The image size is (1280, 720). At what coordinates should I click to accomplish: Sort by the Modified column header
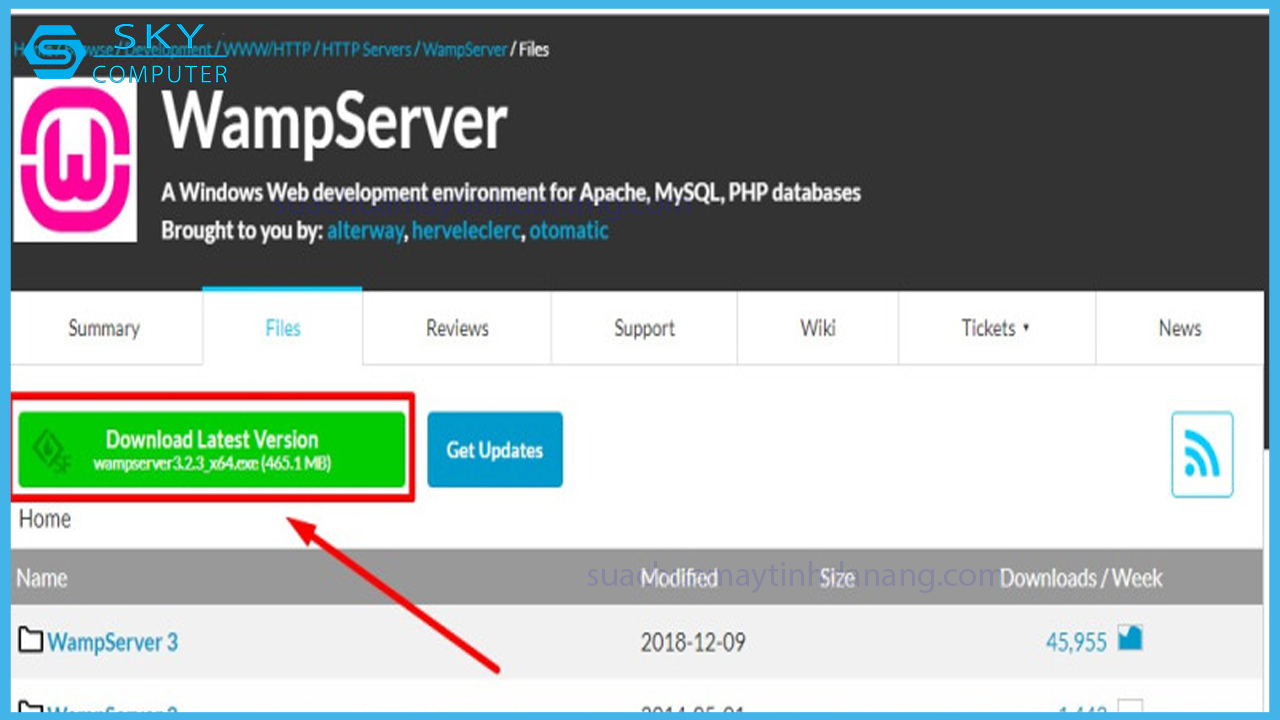pyautogui.click(x=679, y=578)
